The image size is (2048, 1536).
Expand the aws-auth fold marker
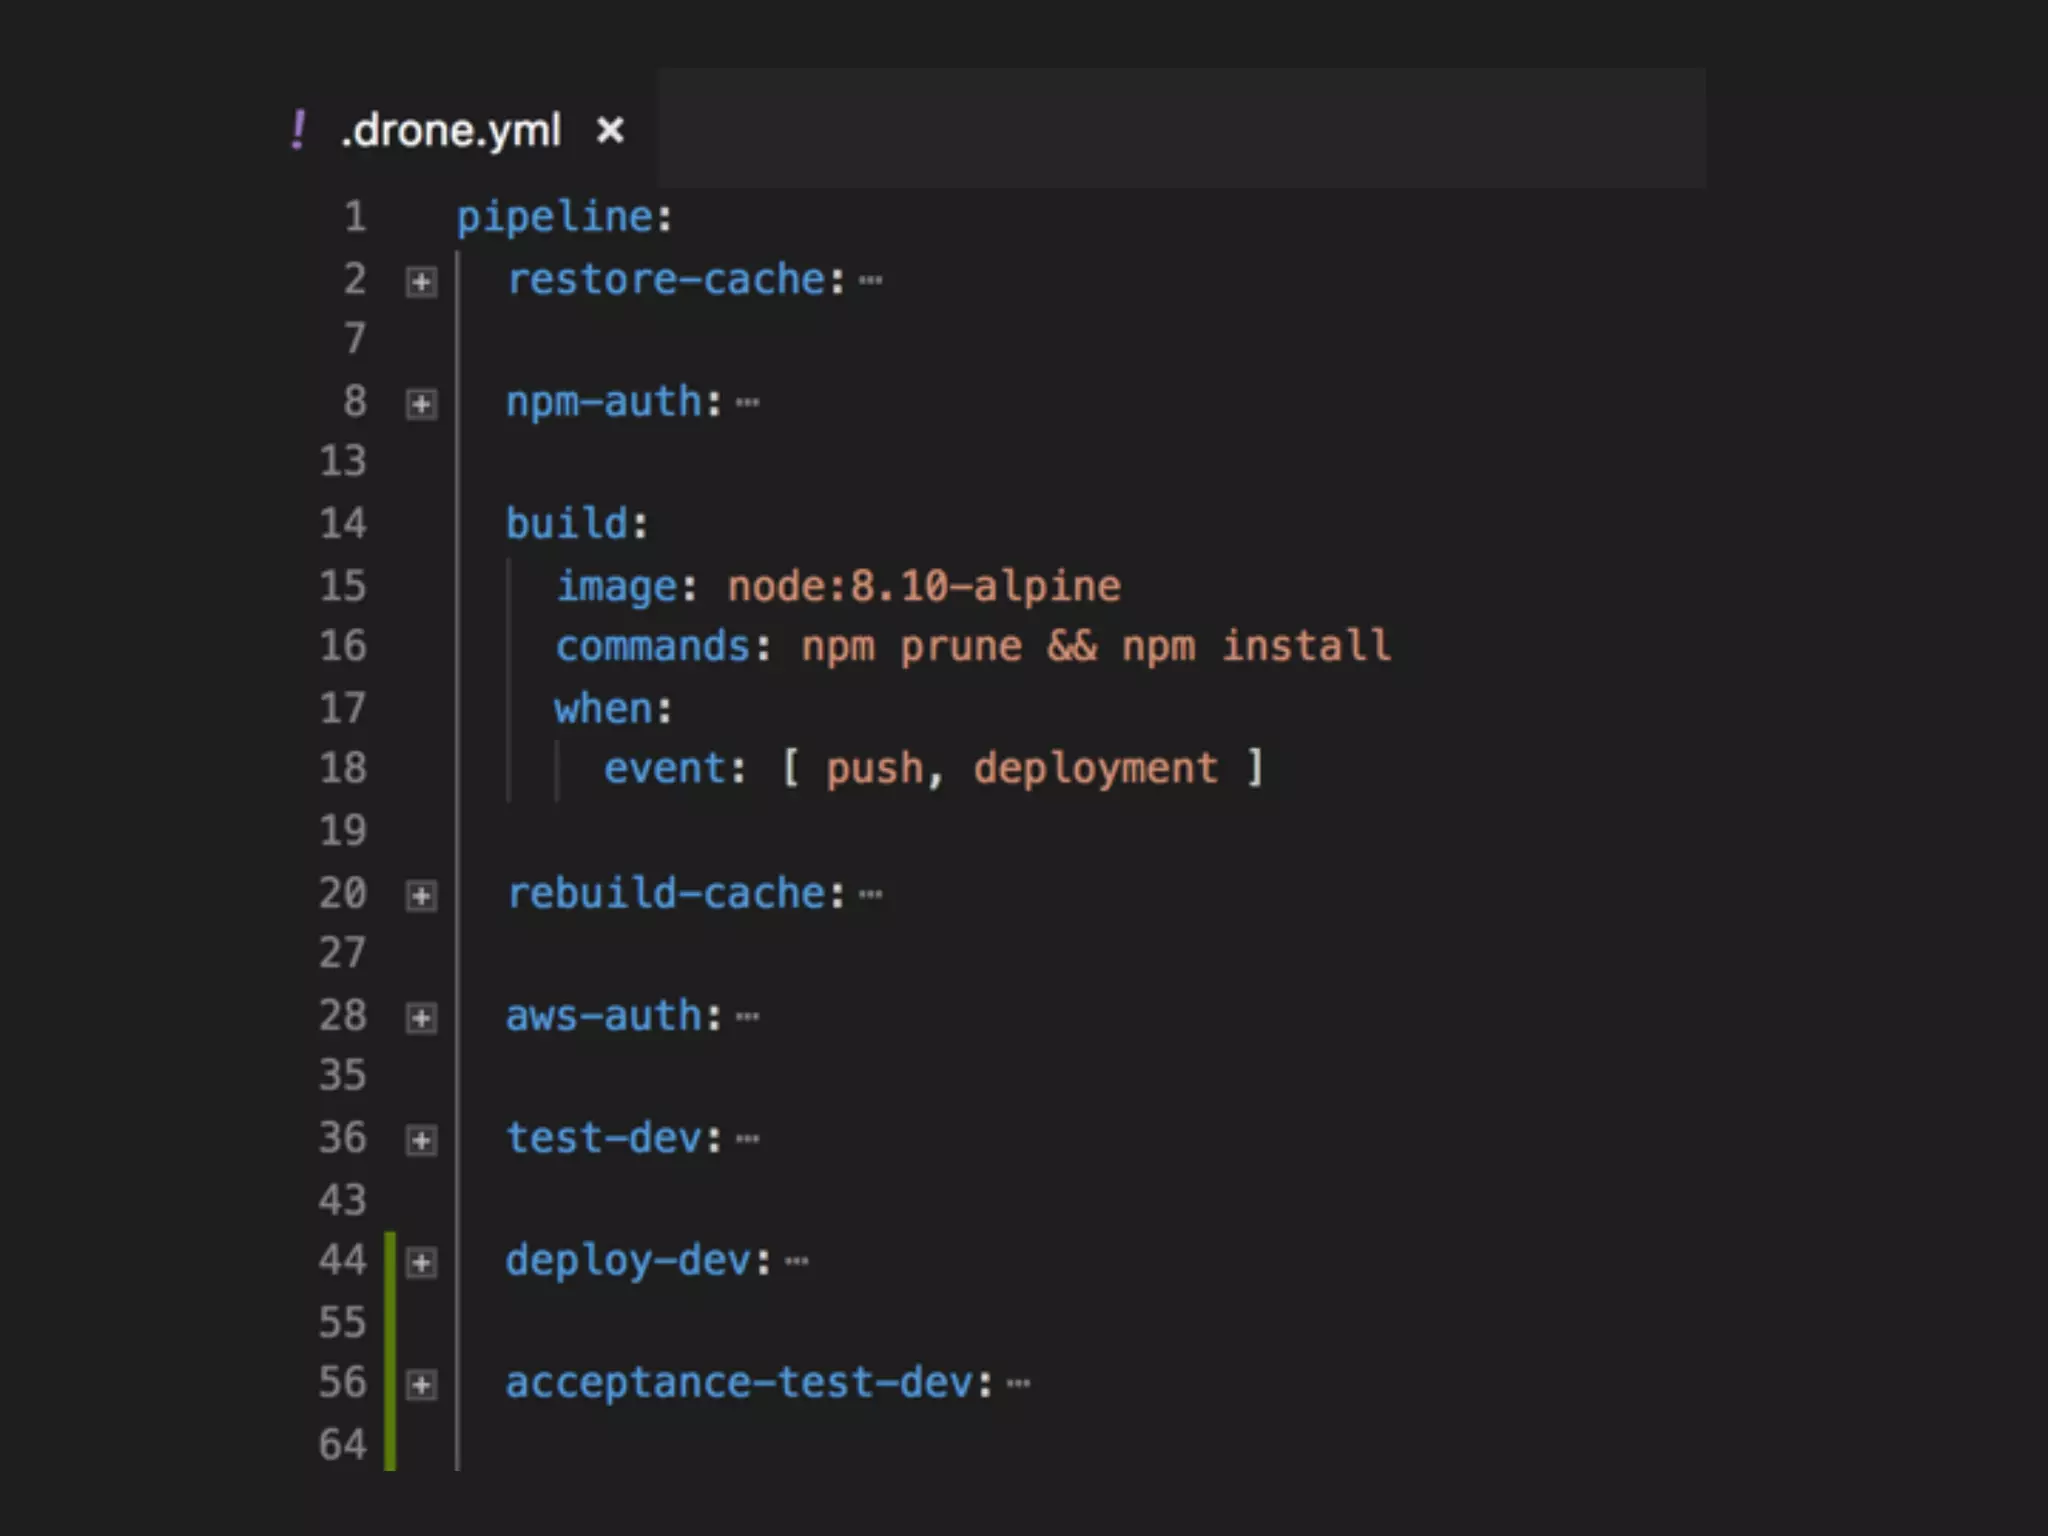click(x=421, y=1018)
